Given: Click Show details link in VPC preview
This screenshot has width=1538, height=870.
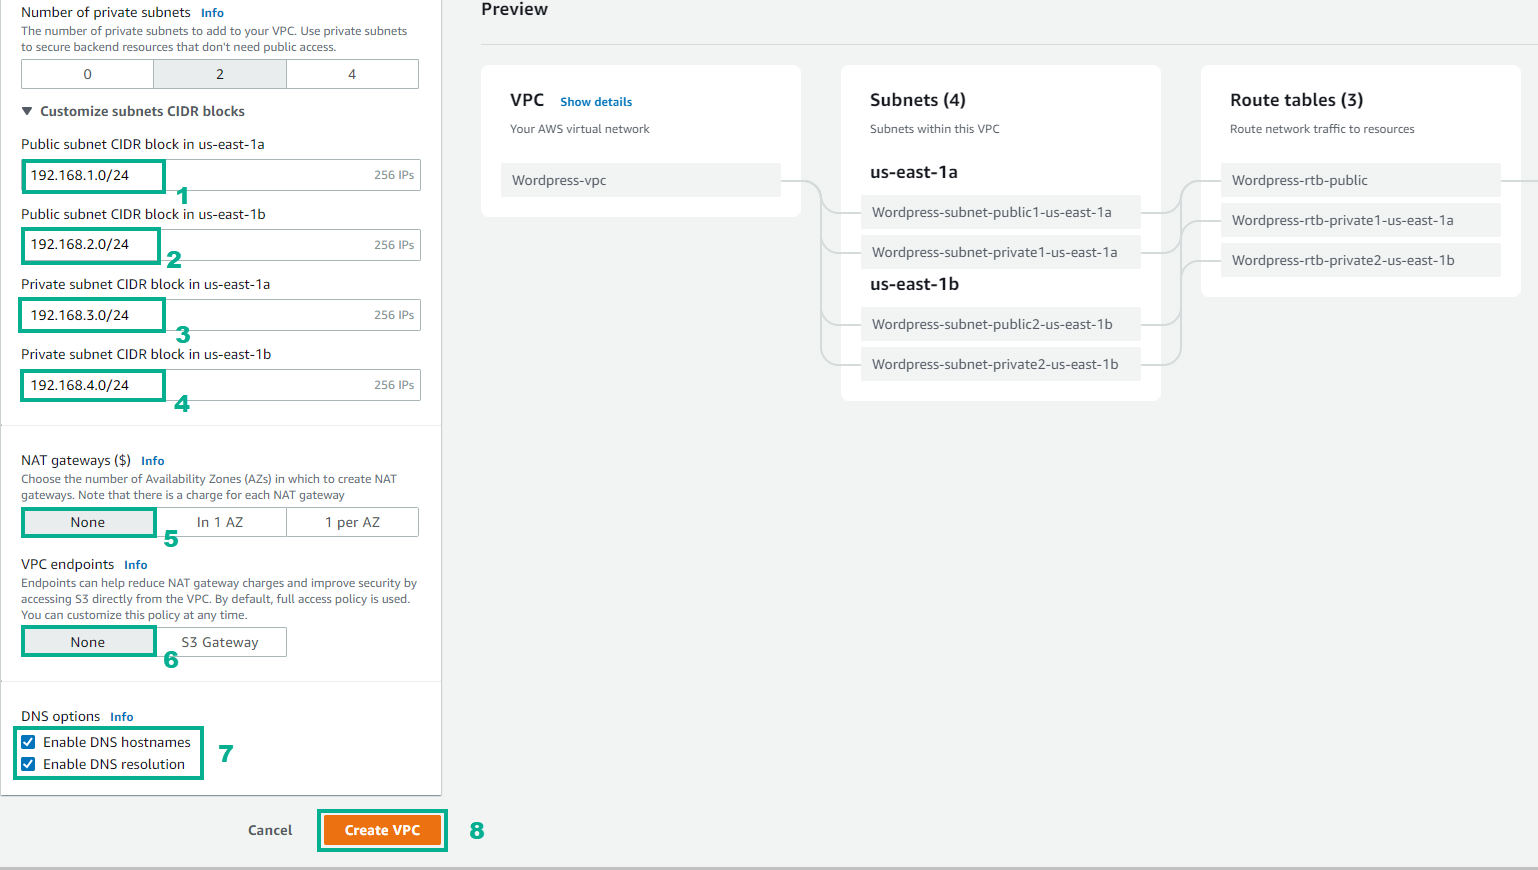Looking at the screenshot, I should point(596,102).
